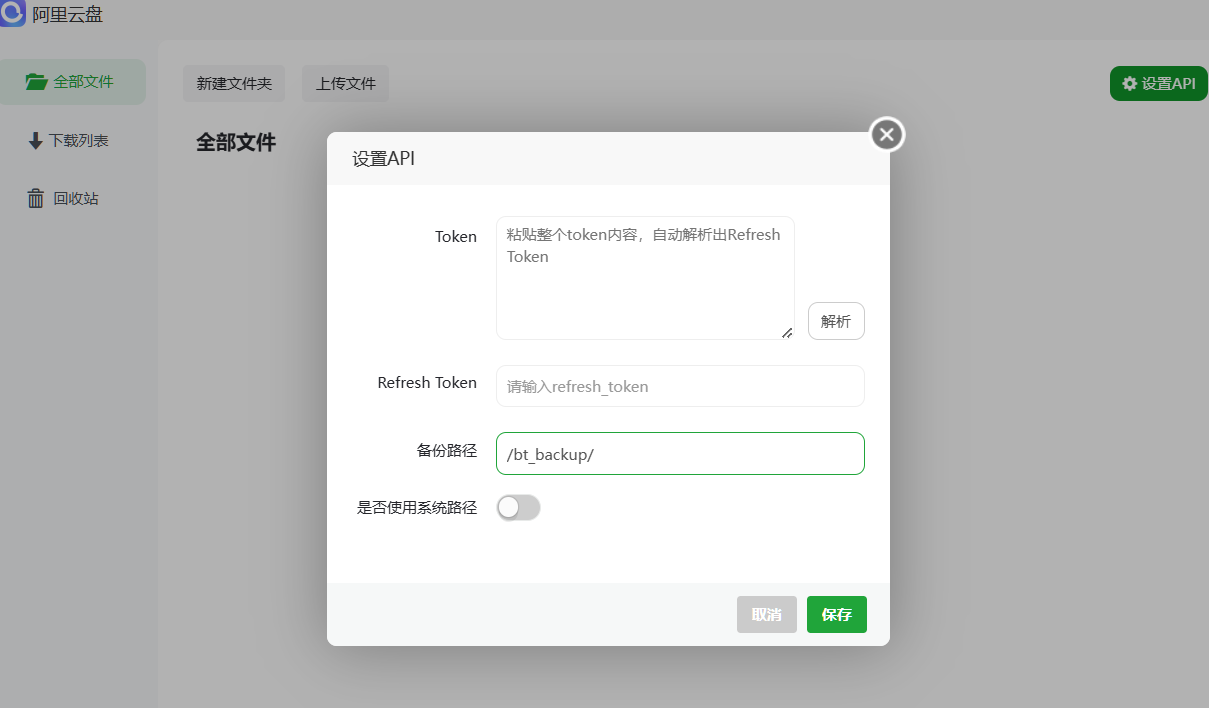Click the 解析 button
This screenshot has height=708, width=1209.
coord(836,321)
